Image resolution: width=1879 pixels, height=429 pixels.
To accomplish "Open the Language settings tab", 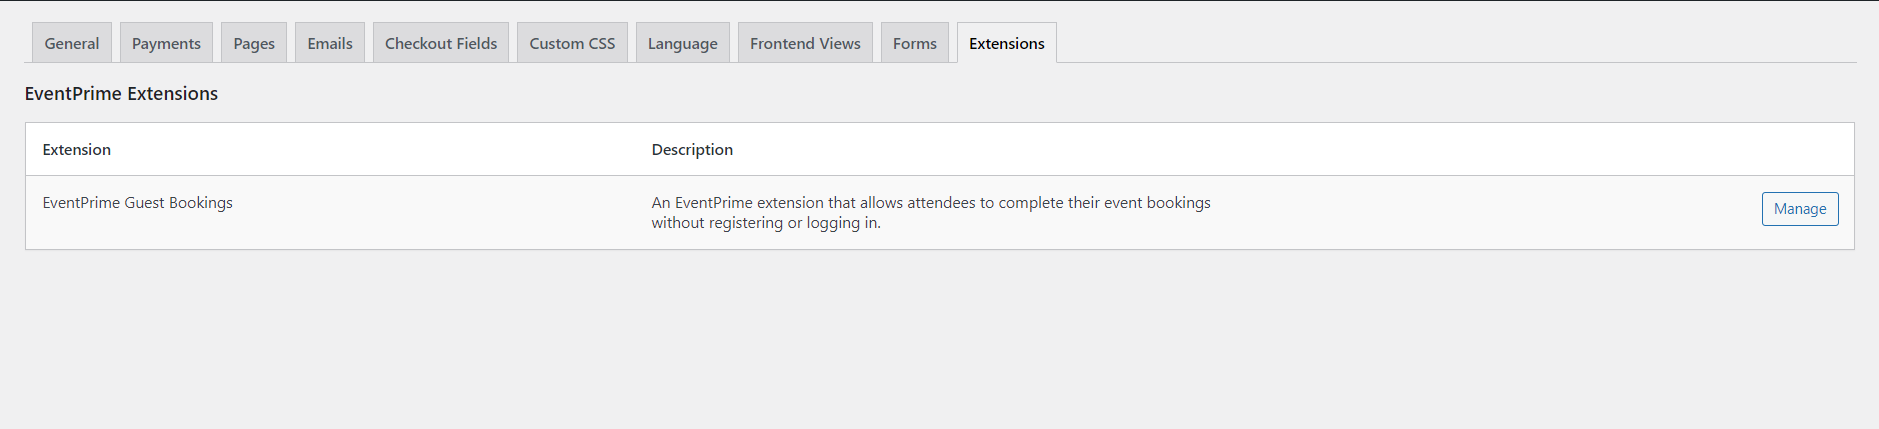I will tap(683, 43).
